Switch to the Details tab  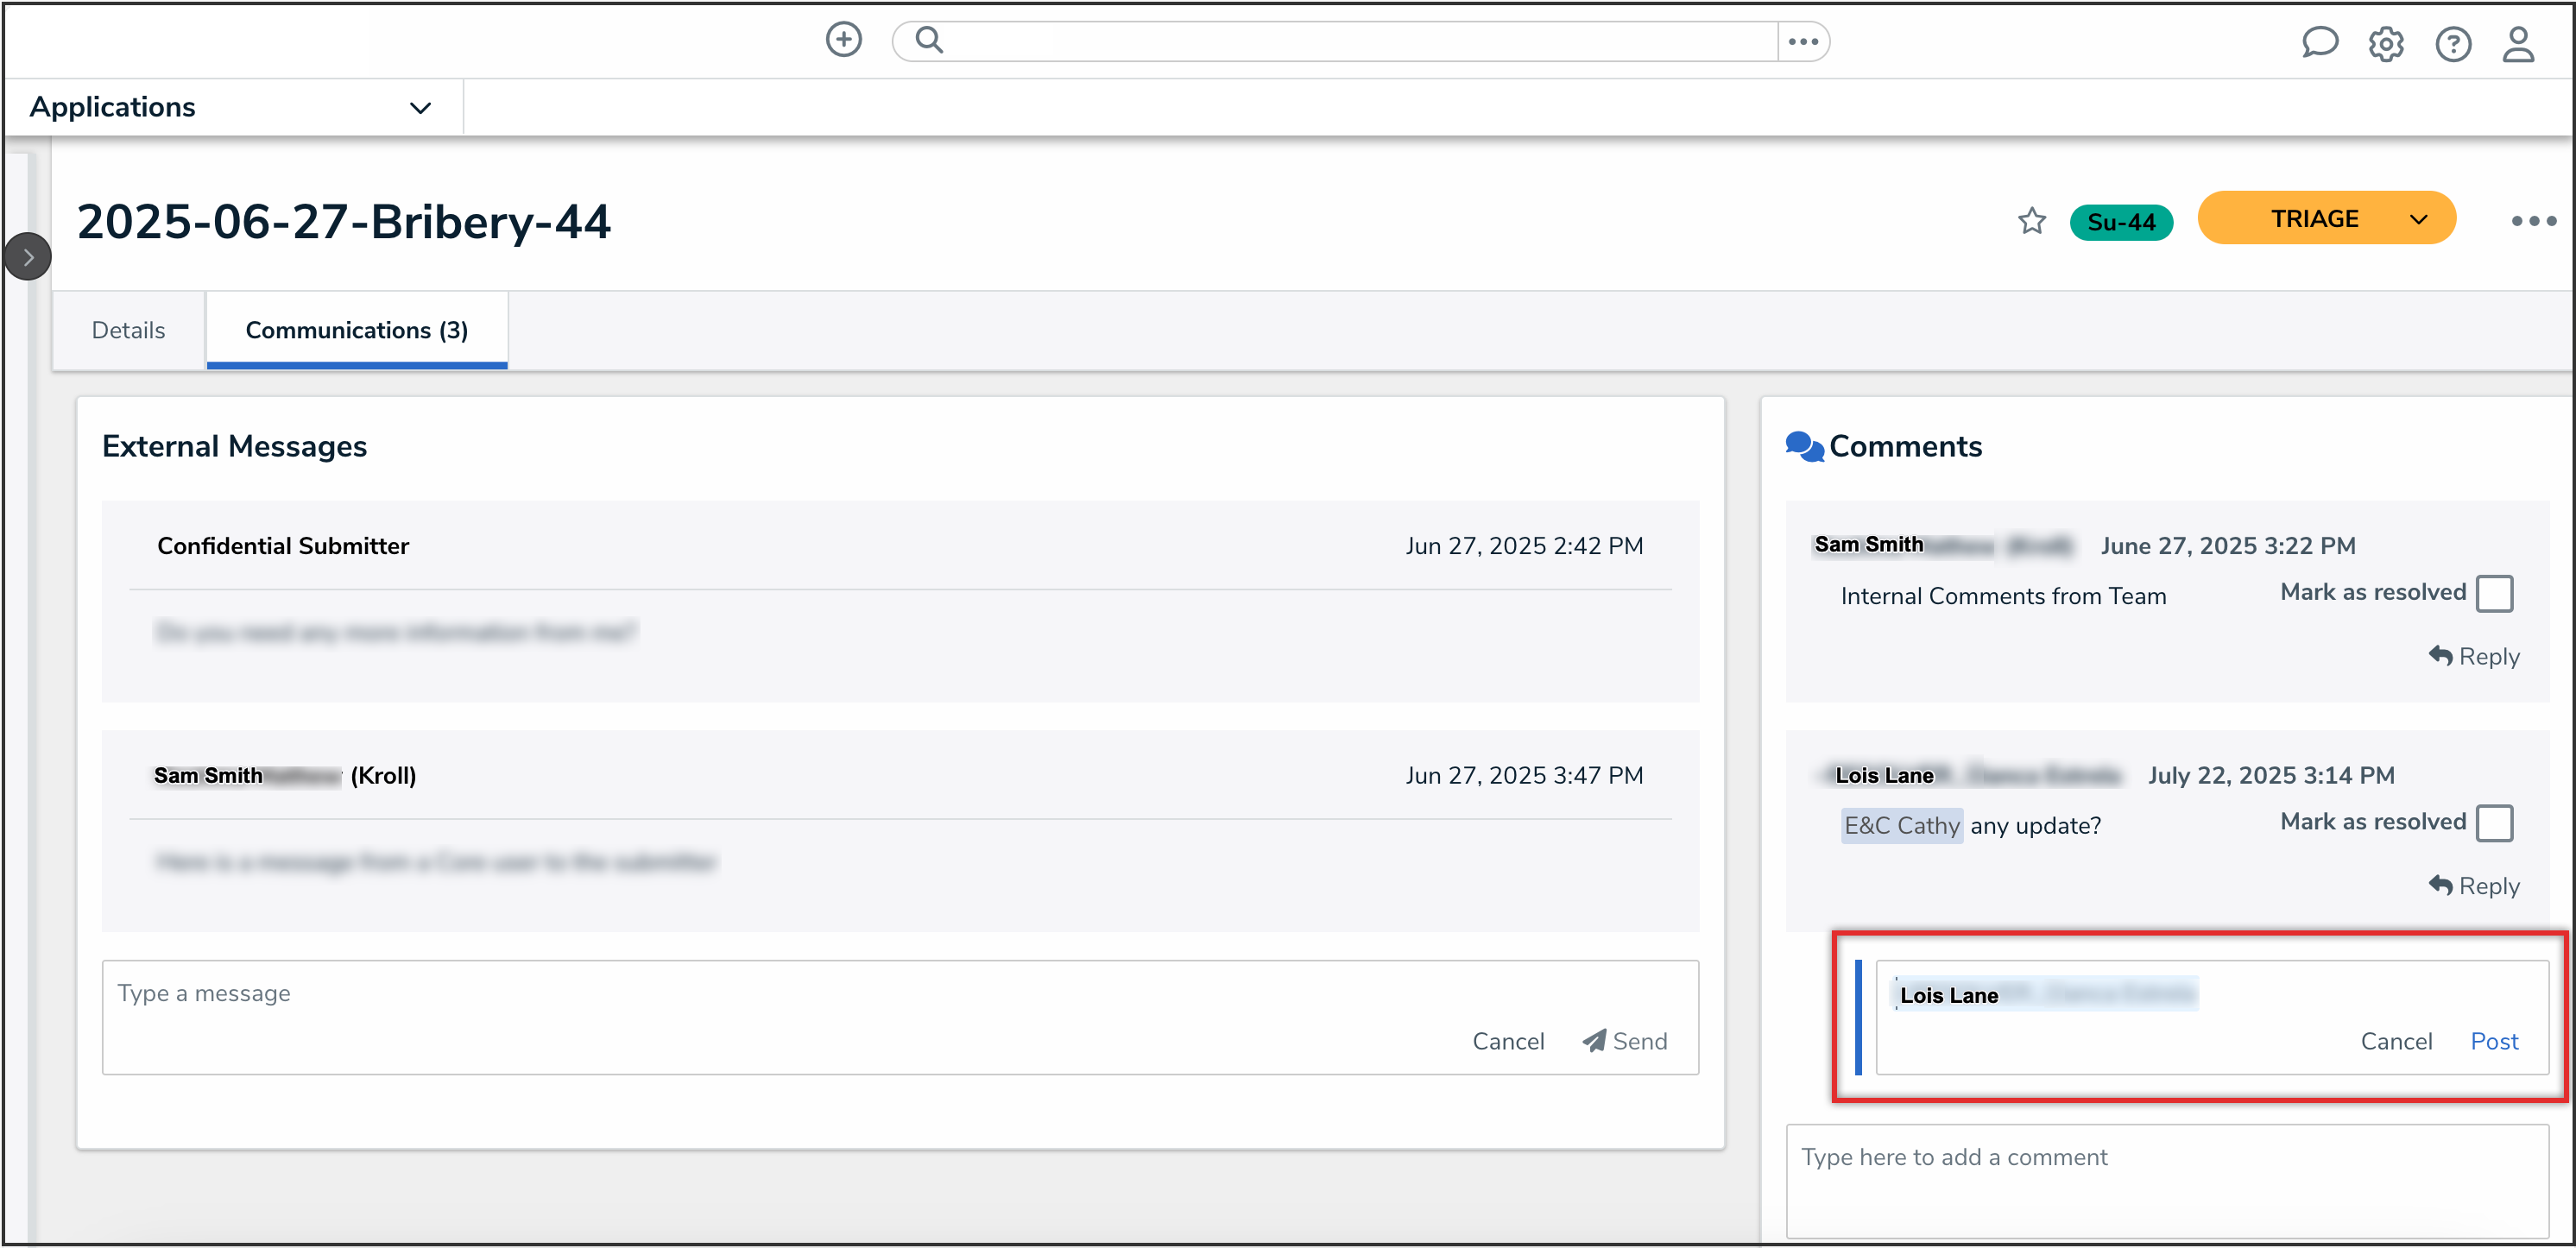point(128,330)
